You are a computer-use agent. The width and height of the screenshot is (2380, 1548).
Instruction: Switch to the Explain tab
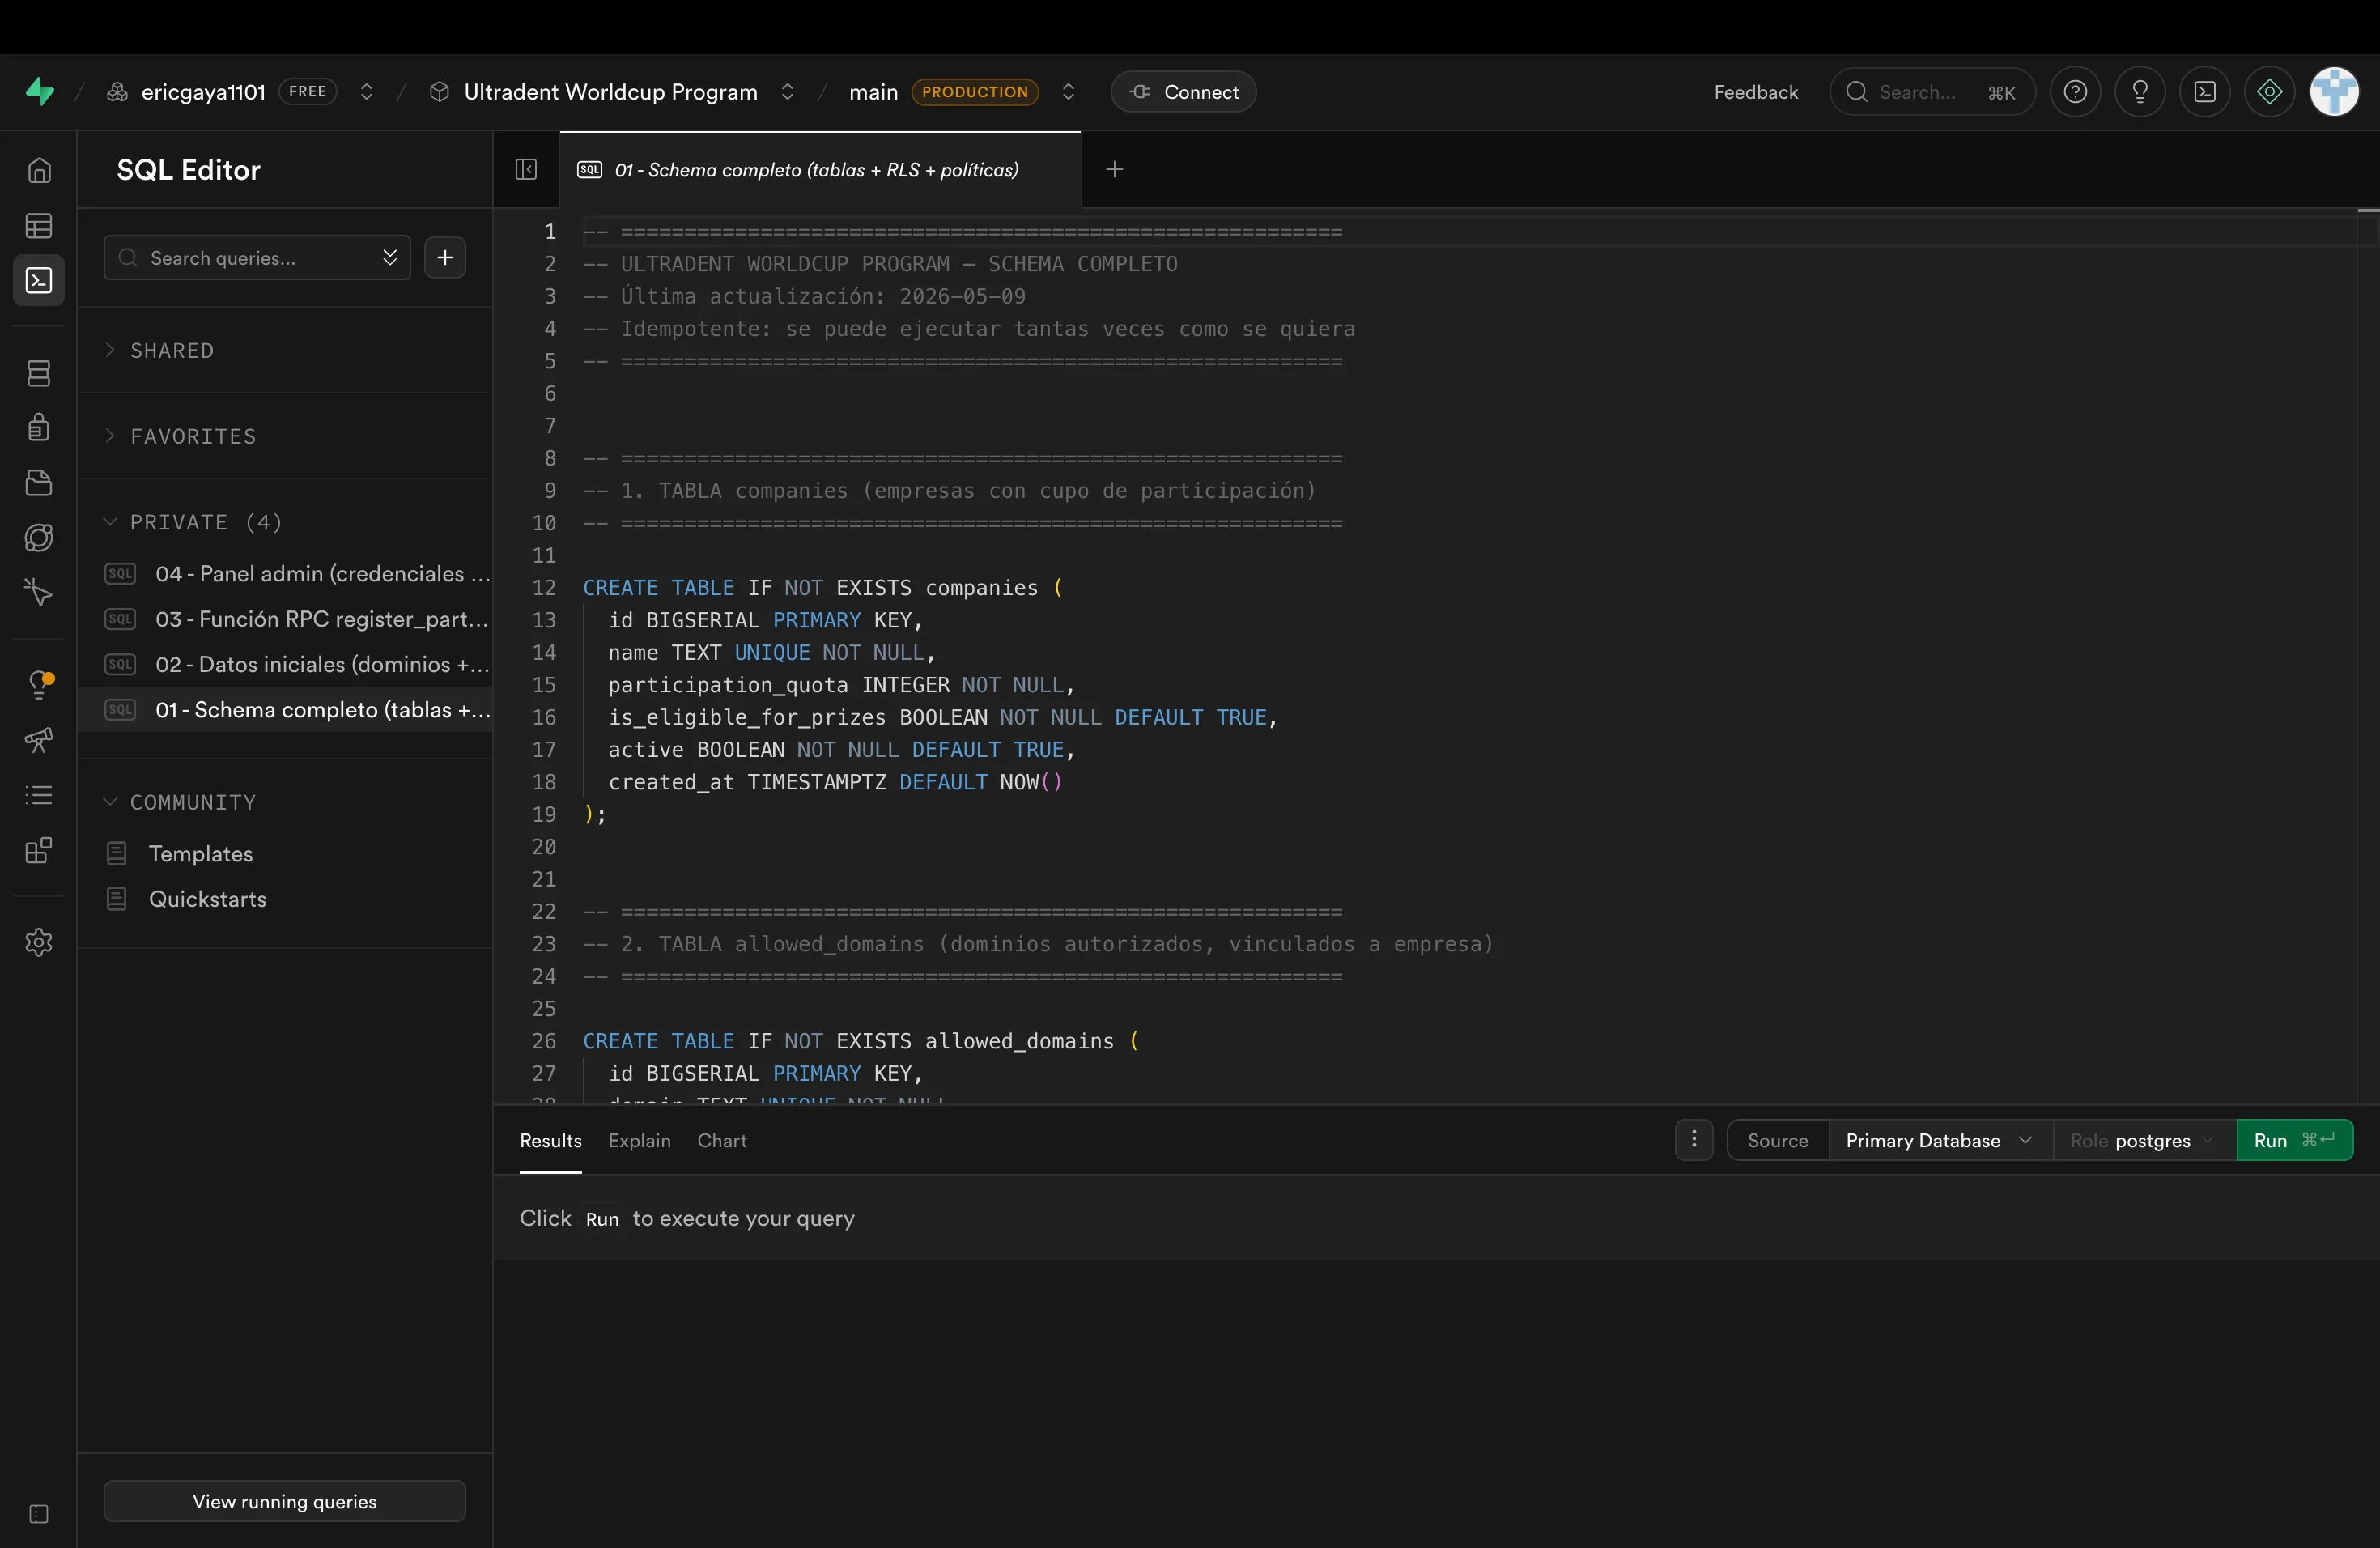coord(640,1141)
